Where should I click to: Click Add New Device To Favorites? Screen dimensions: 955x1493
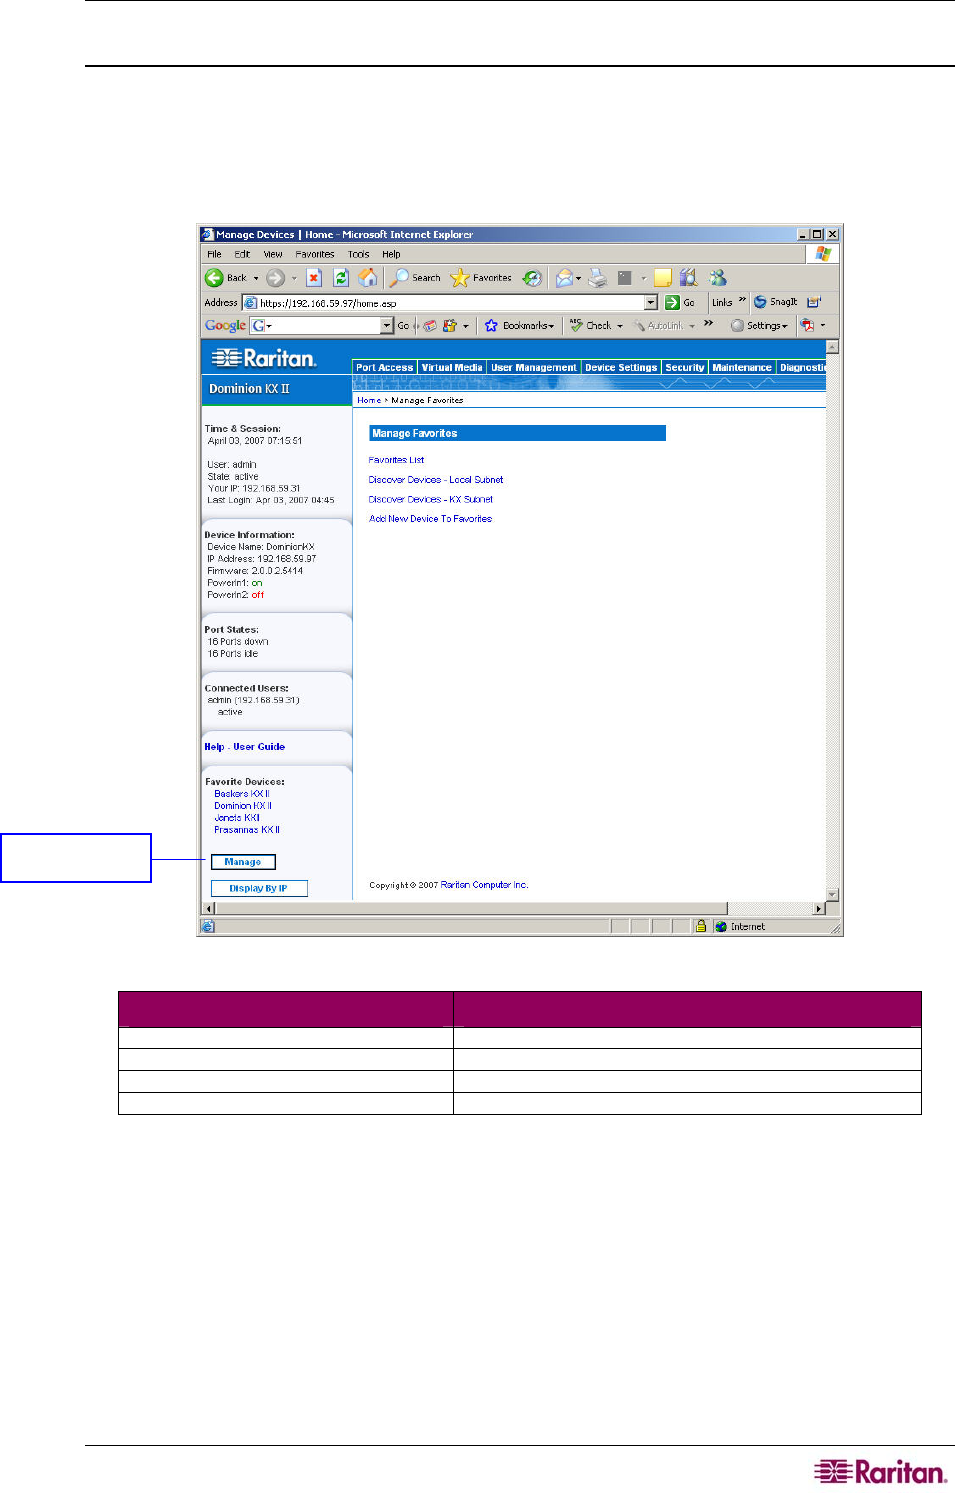pos(430,519)
